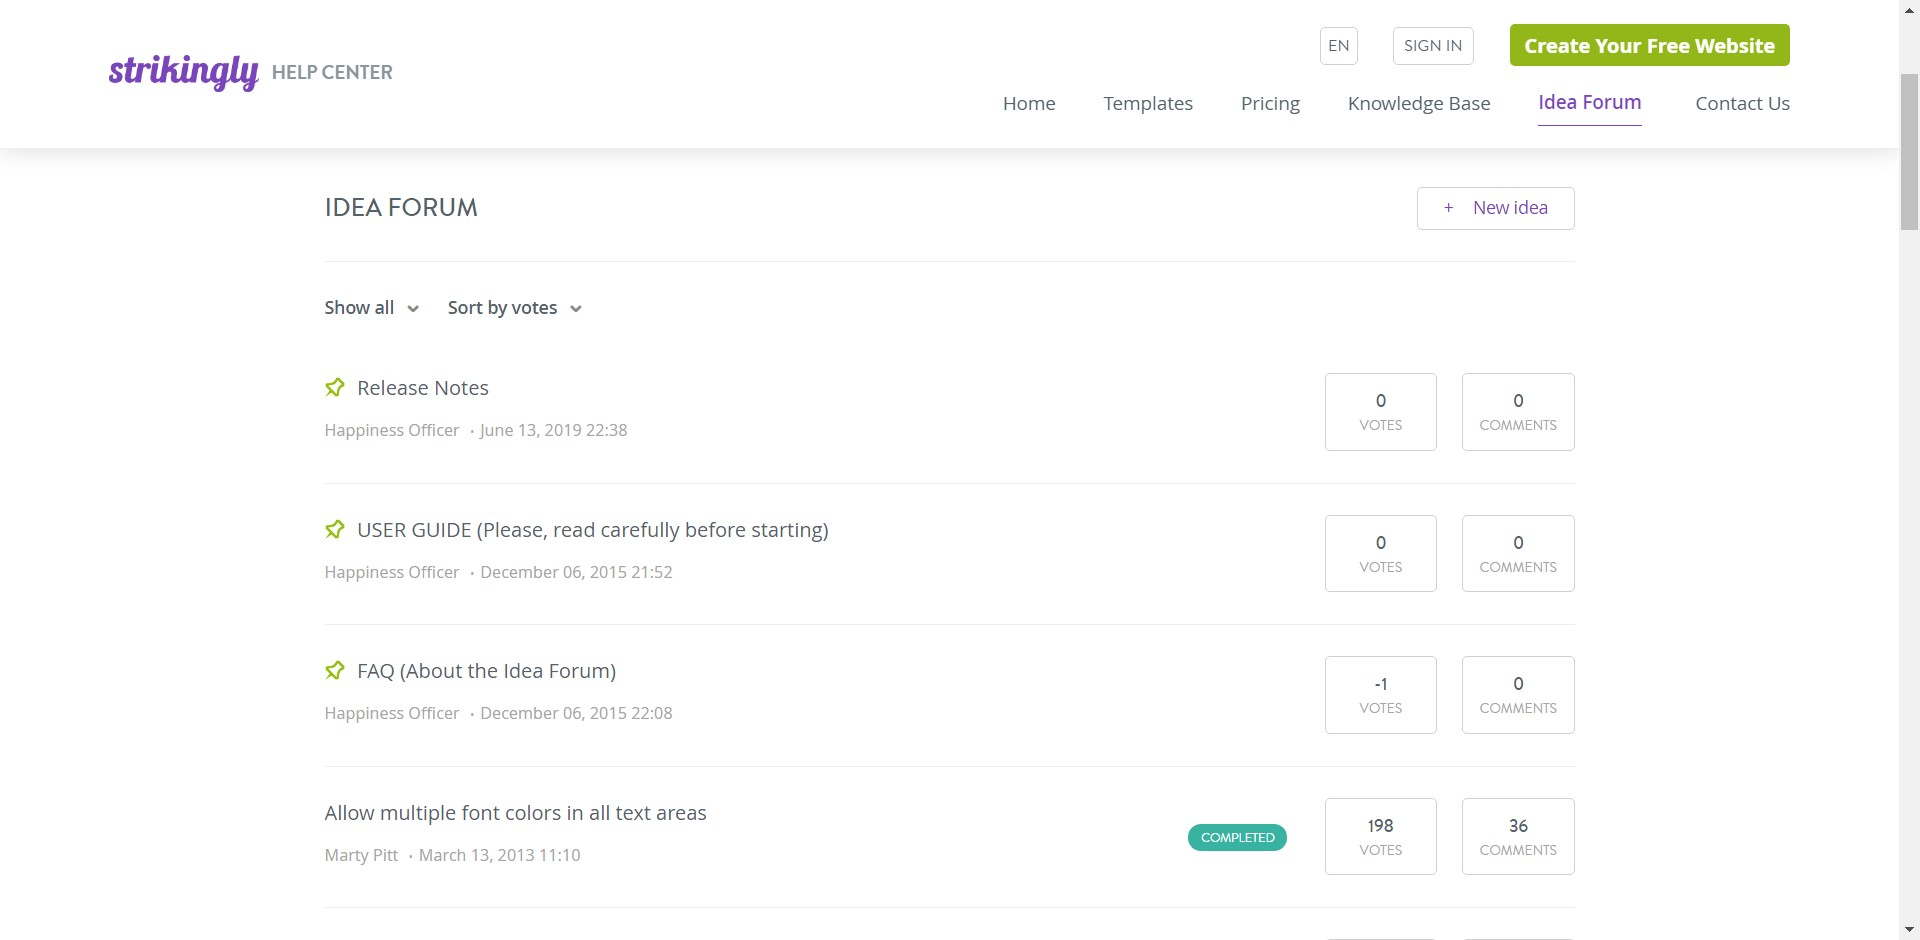Click the pin icon on FAQ entry
Viewport: 1920px width, 940px height.
[x=334, y=671]
